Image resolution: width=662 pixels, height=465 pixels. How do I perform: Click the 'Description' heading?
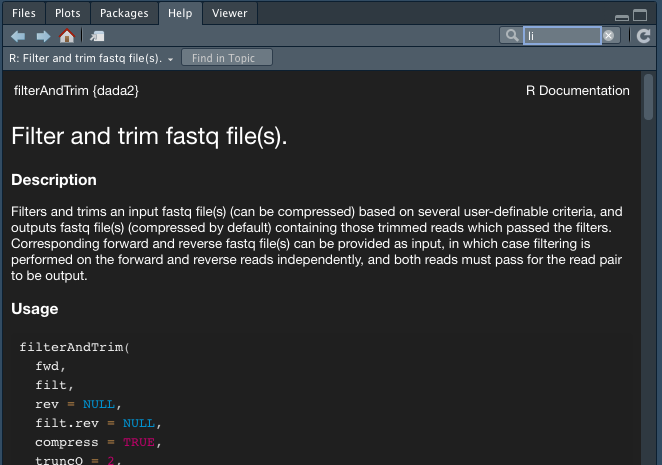click(x=54, y=180)
